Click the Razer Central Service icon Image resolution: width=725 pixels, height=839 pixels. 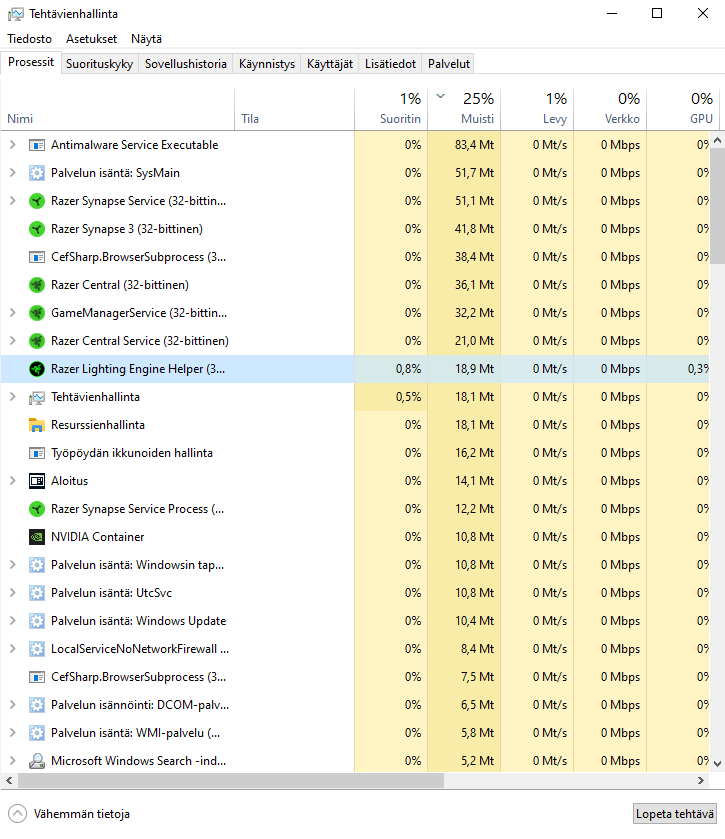coord(36,341)
